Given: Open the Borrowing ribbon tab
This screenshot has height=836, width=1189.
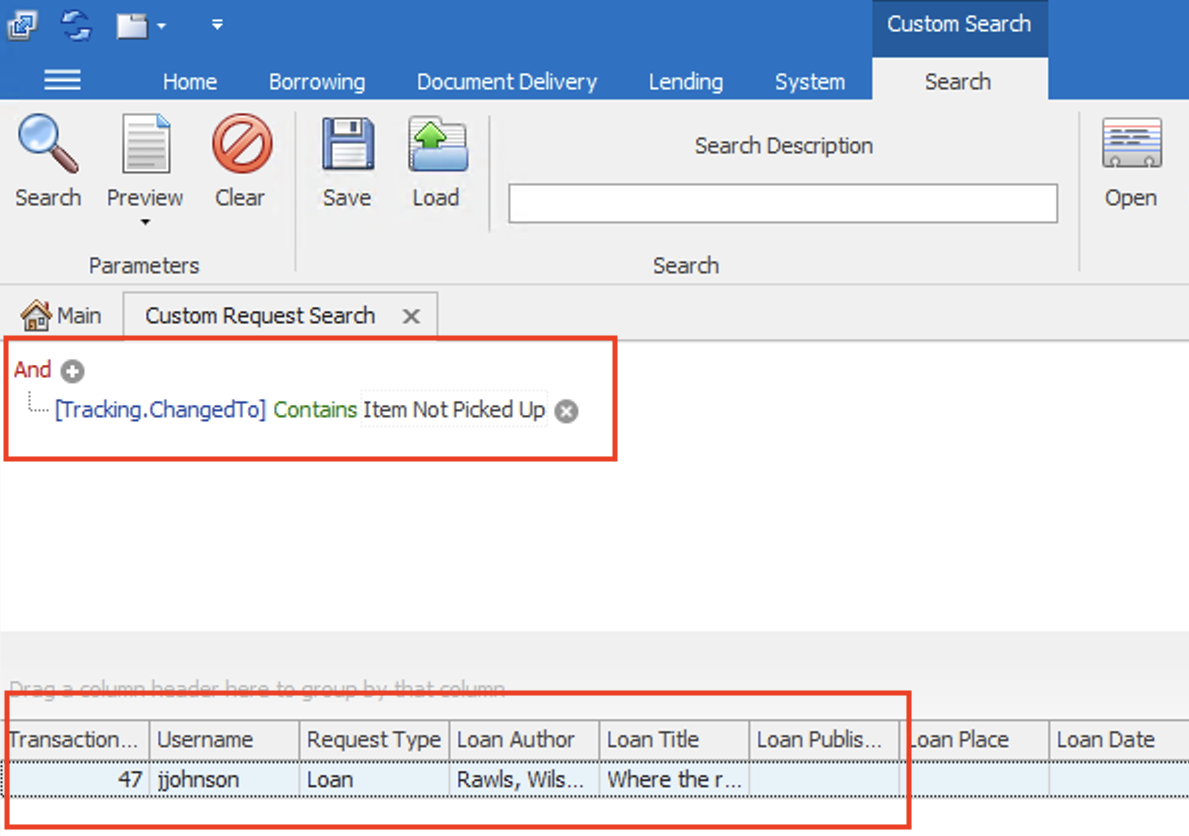Looking at the screenshot, I should (x=317, y=82).
